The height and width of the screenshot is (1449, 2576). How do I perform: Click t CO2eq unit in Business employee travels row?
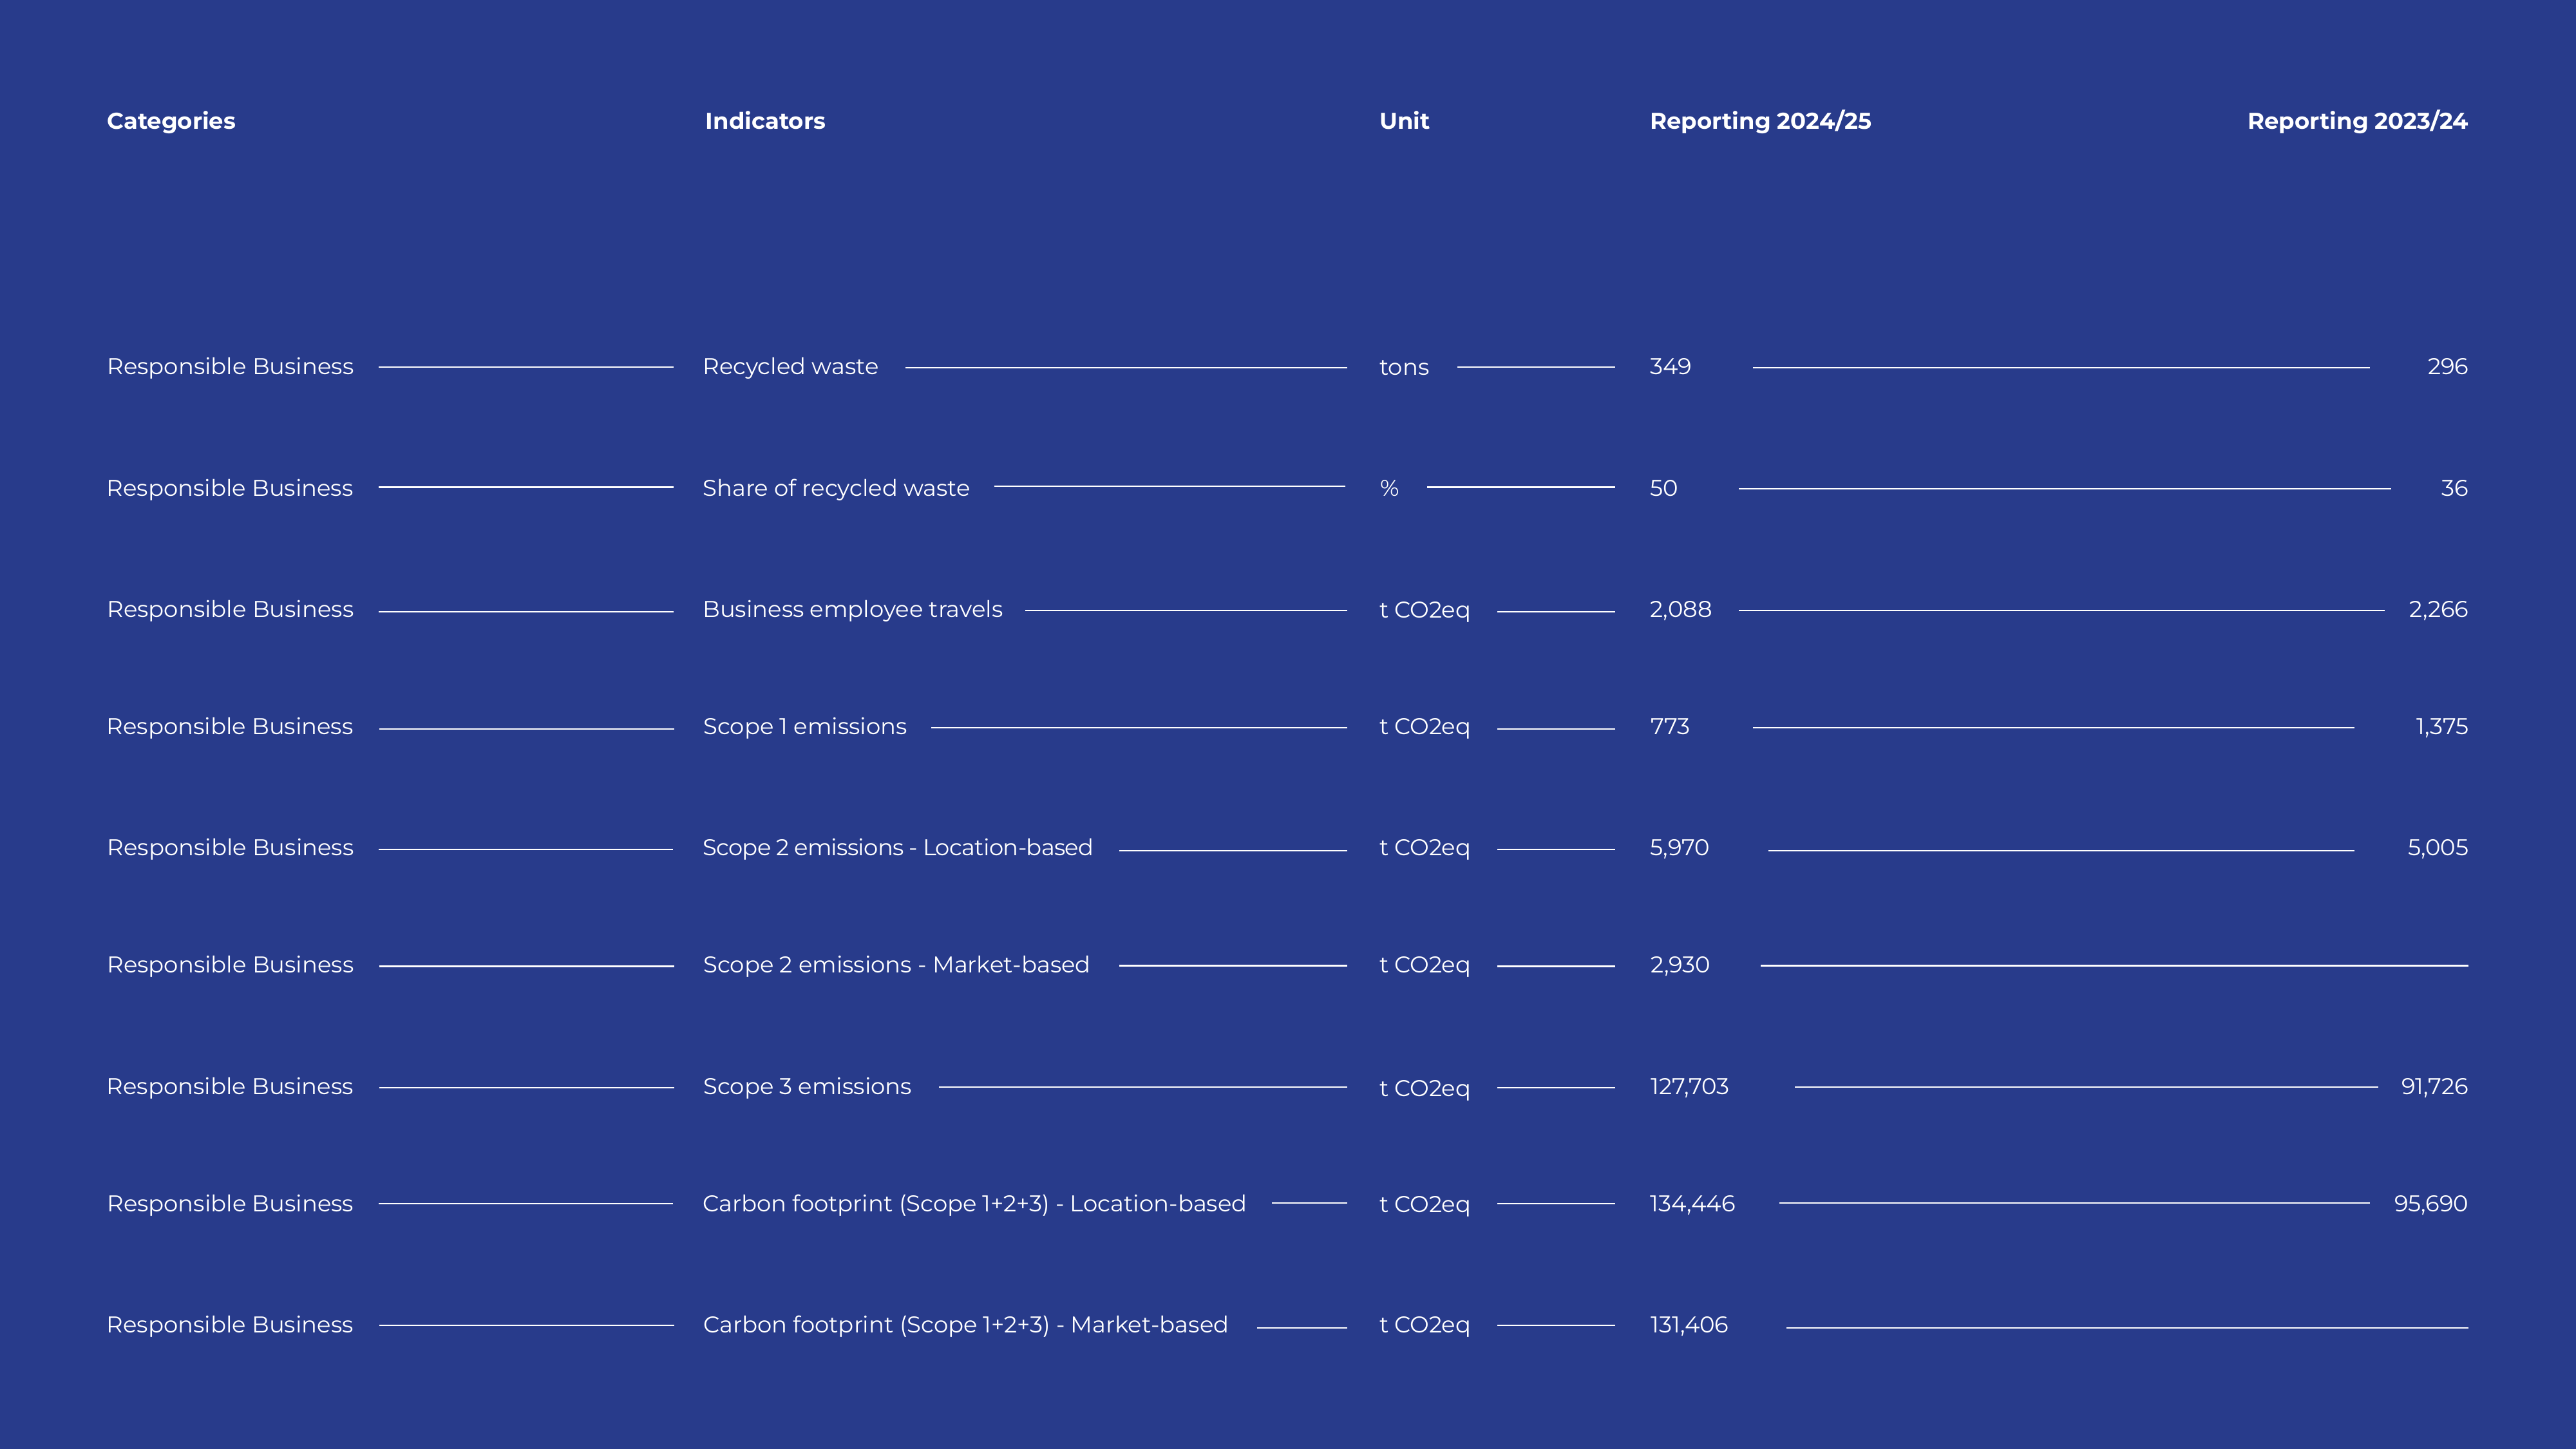click(x=1424, y=610)
